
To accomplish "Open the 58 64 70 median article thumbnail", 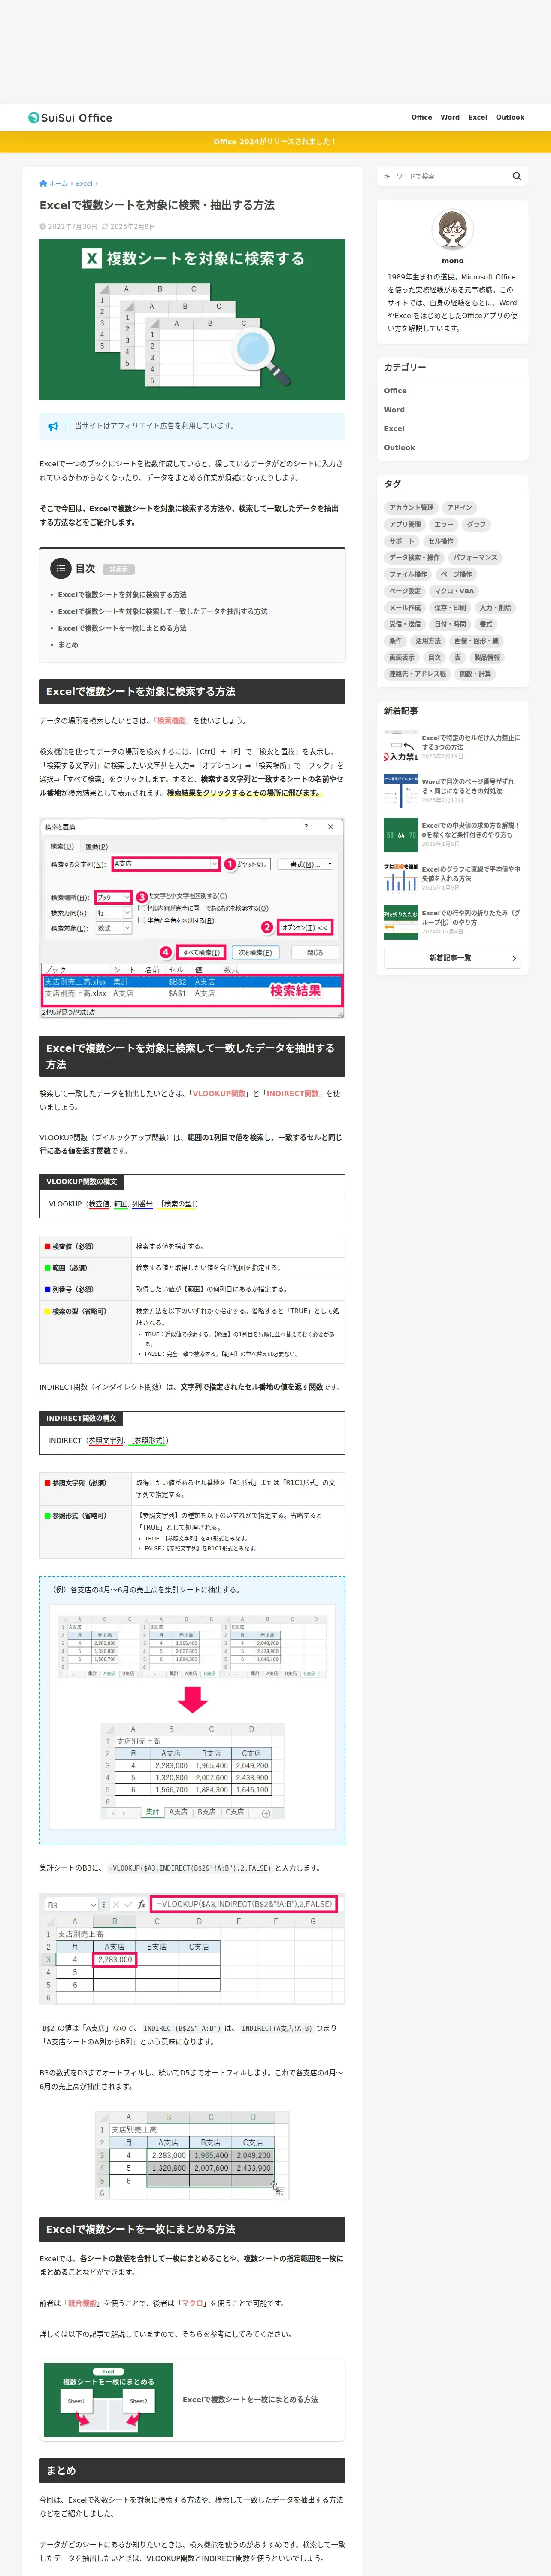I will [401, 834].
